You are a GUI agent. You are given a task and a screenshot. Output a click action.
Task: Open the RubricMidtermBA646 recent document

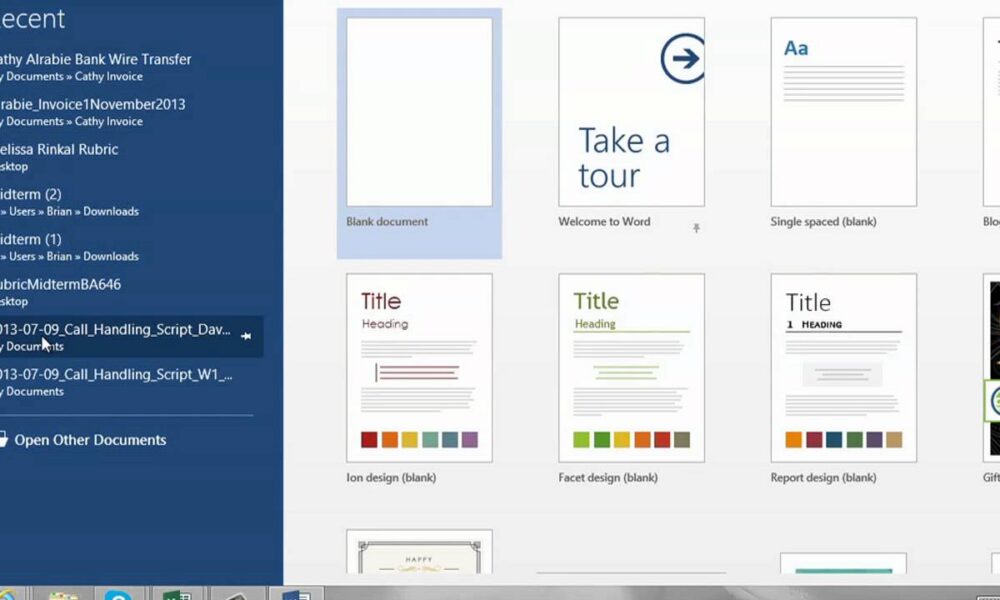[62, 284]
